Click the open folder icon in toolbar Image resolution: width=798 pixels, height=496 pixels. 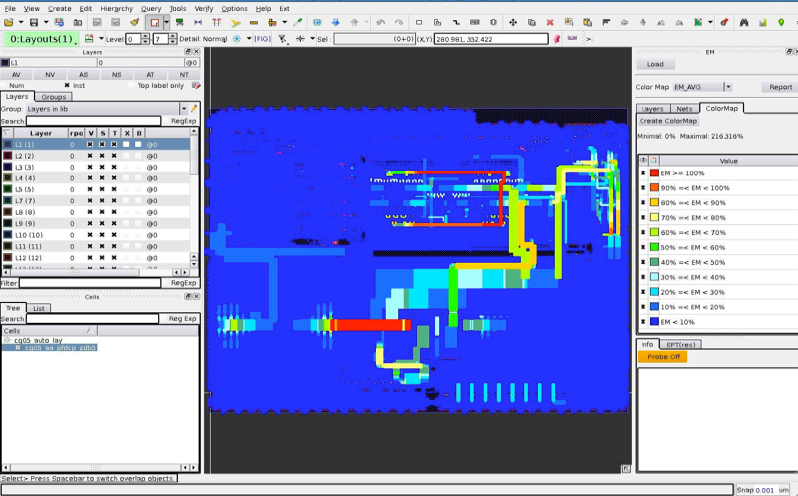(8, 22)
